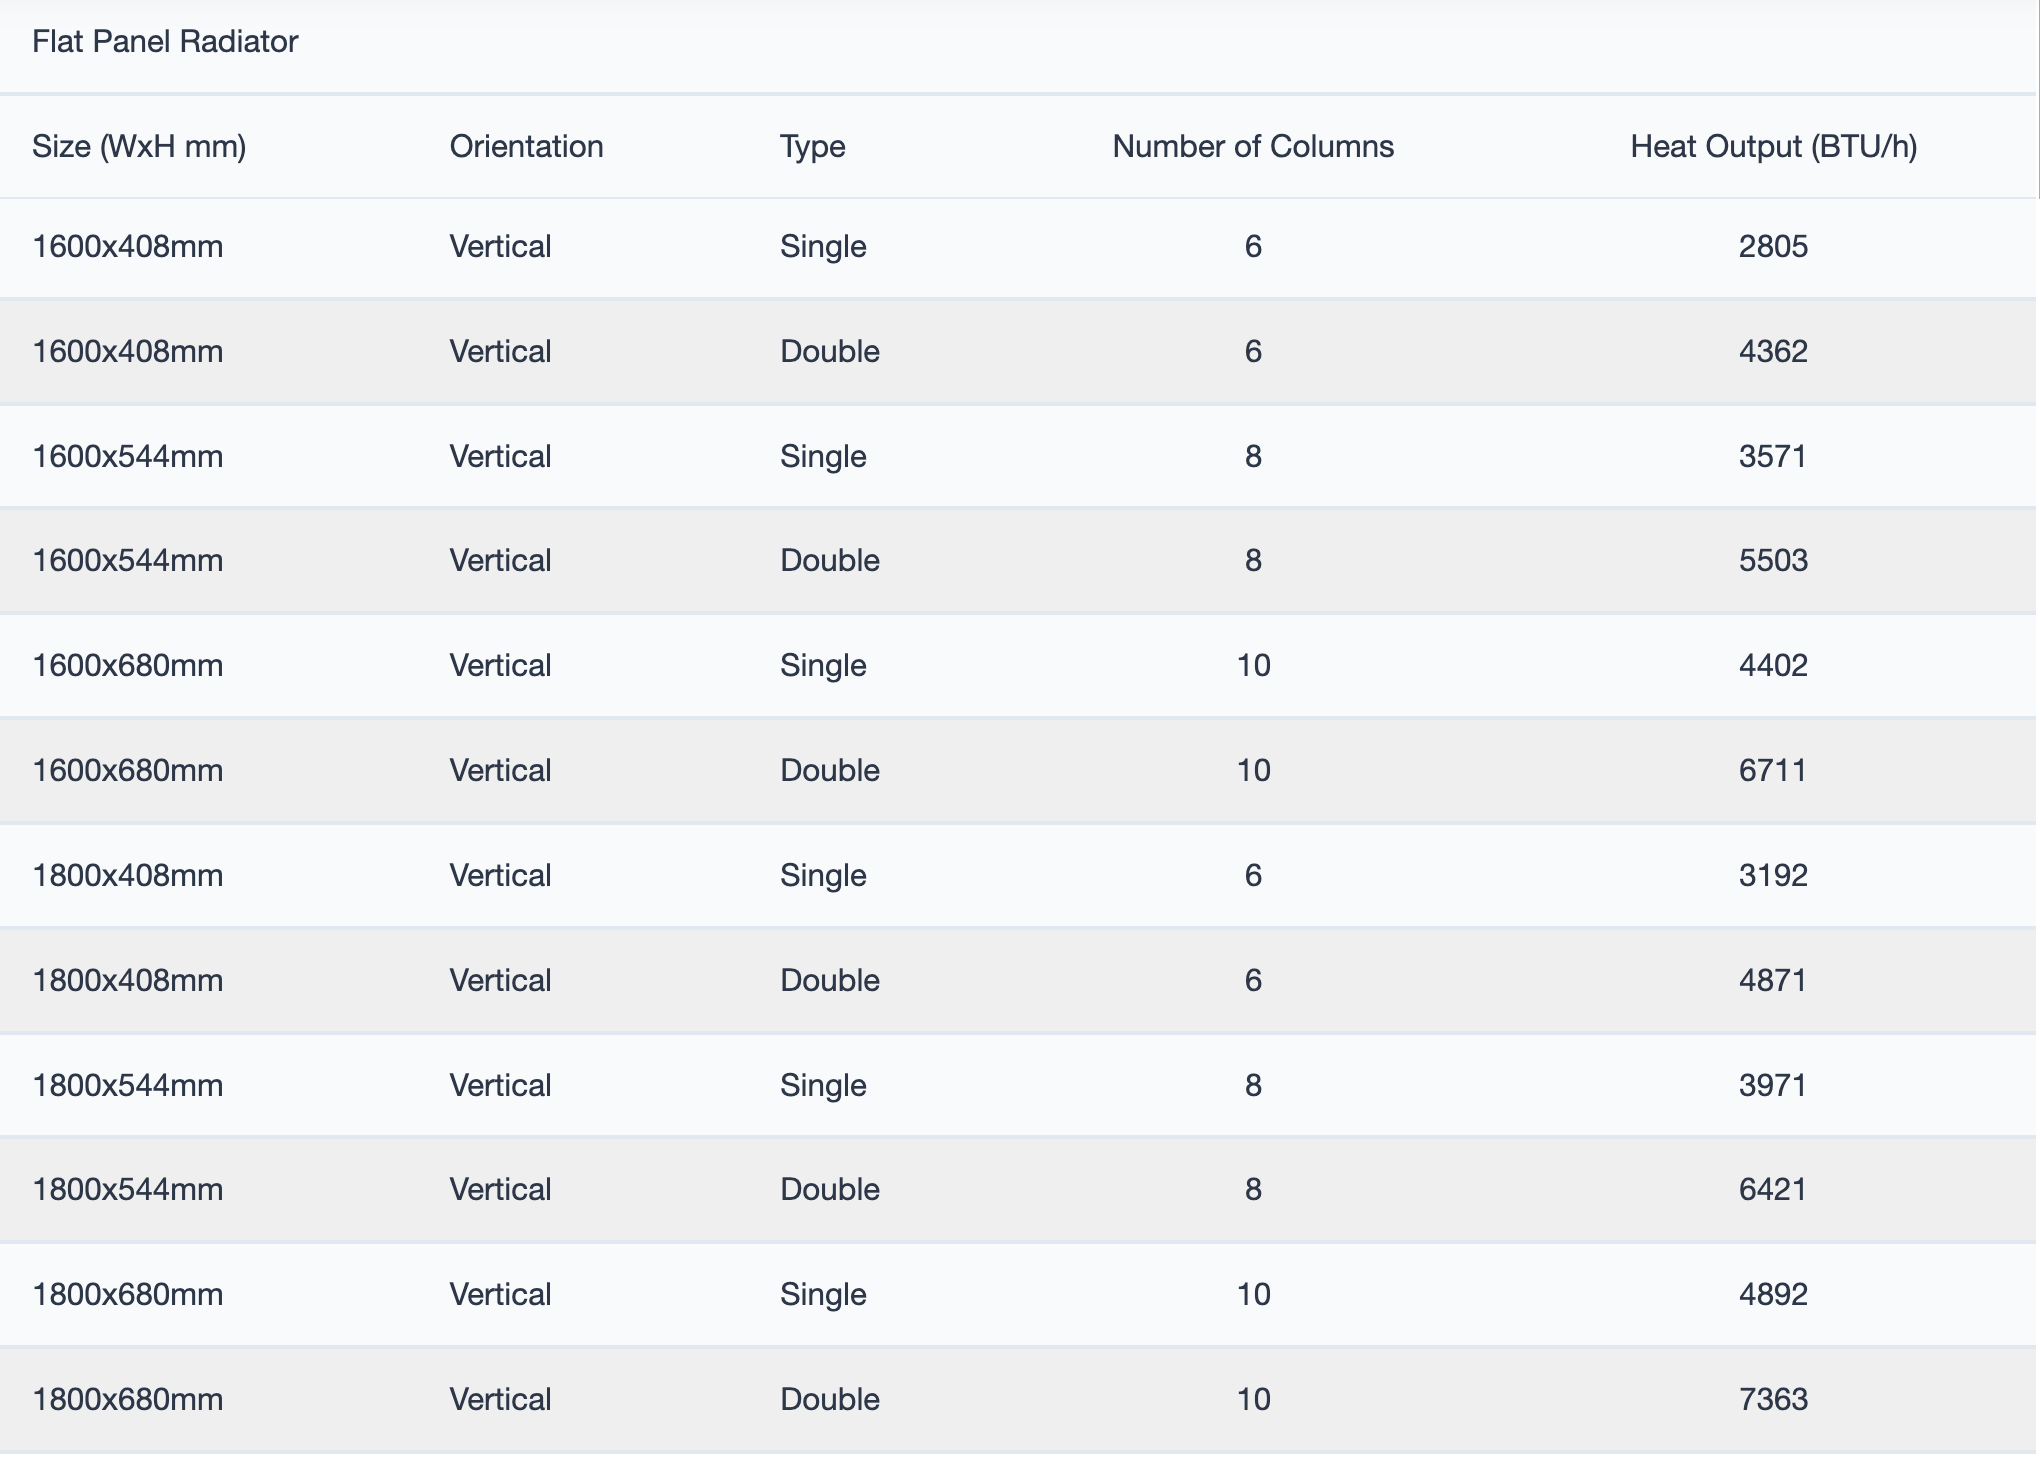Click heat output value 2805

1773,246
